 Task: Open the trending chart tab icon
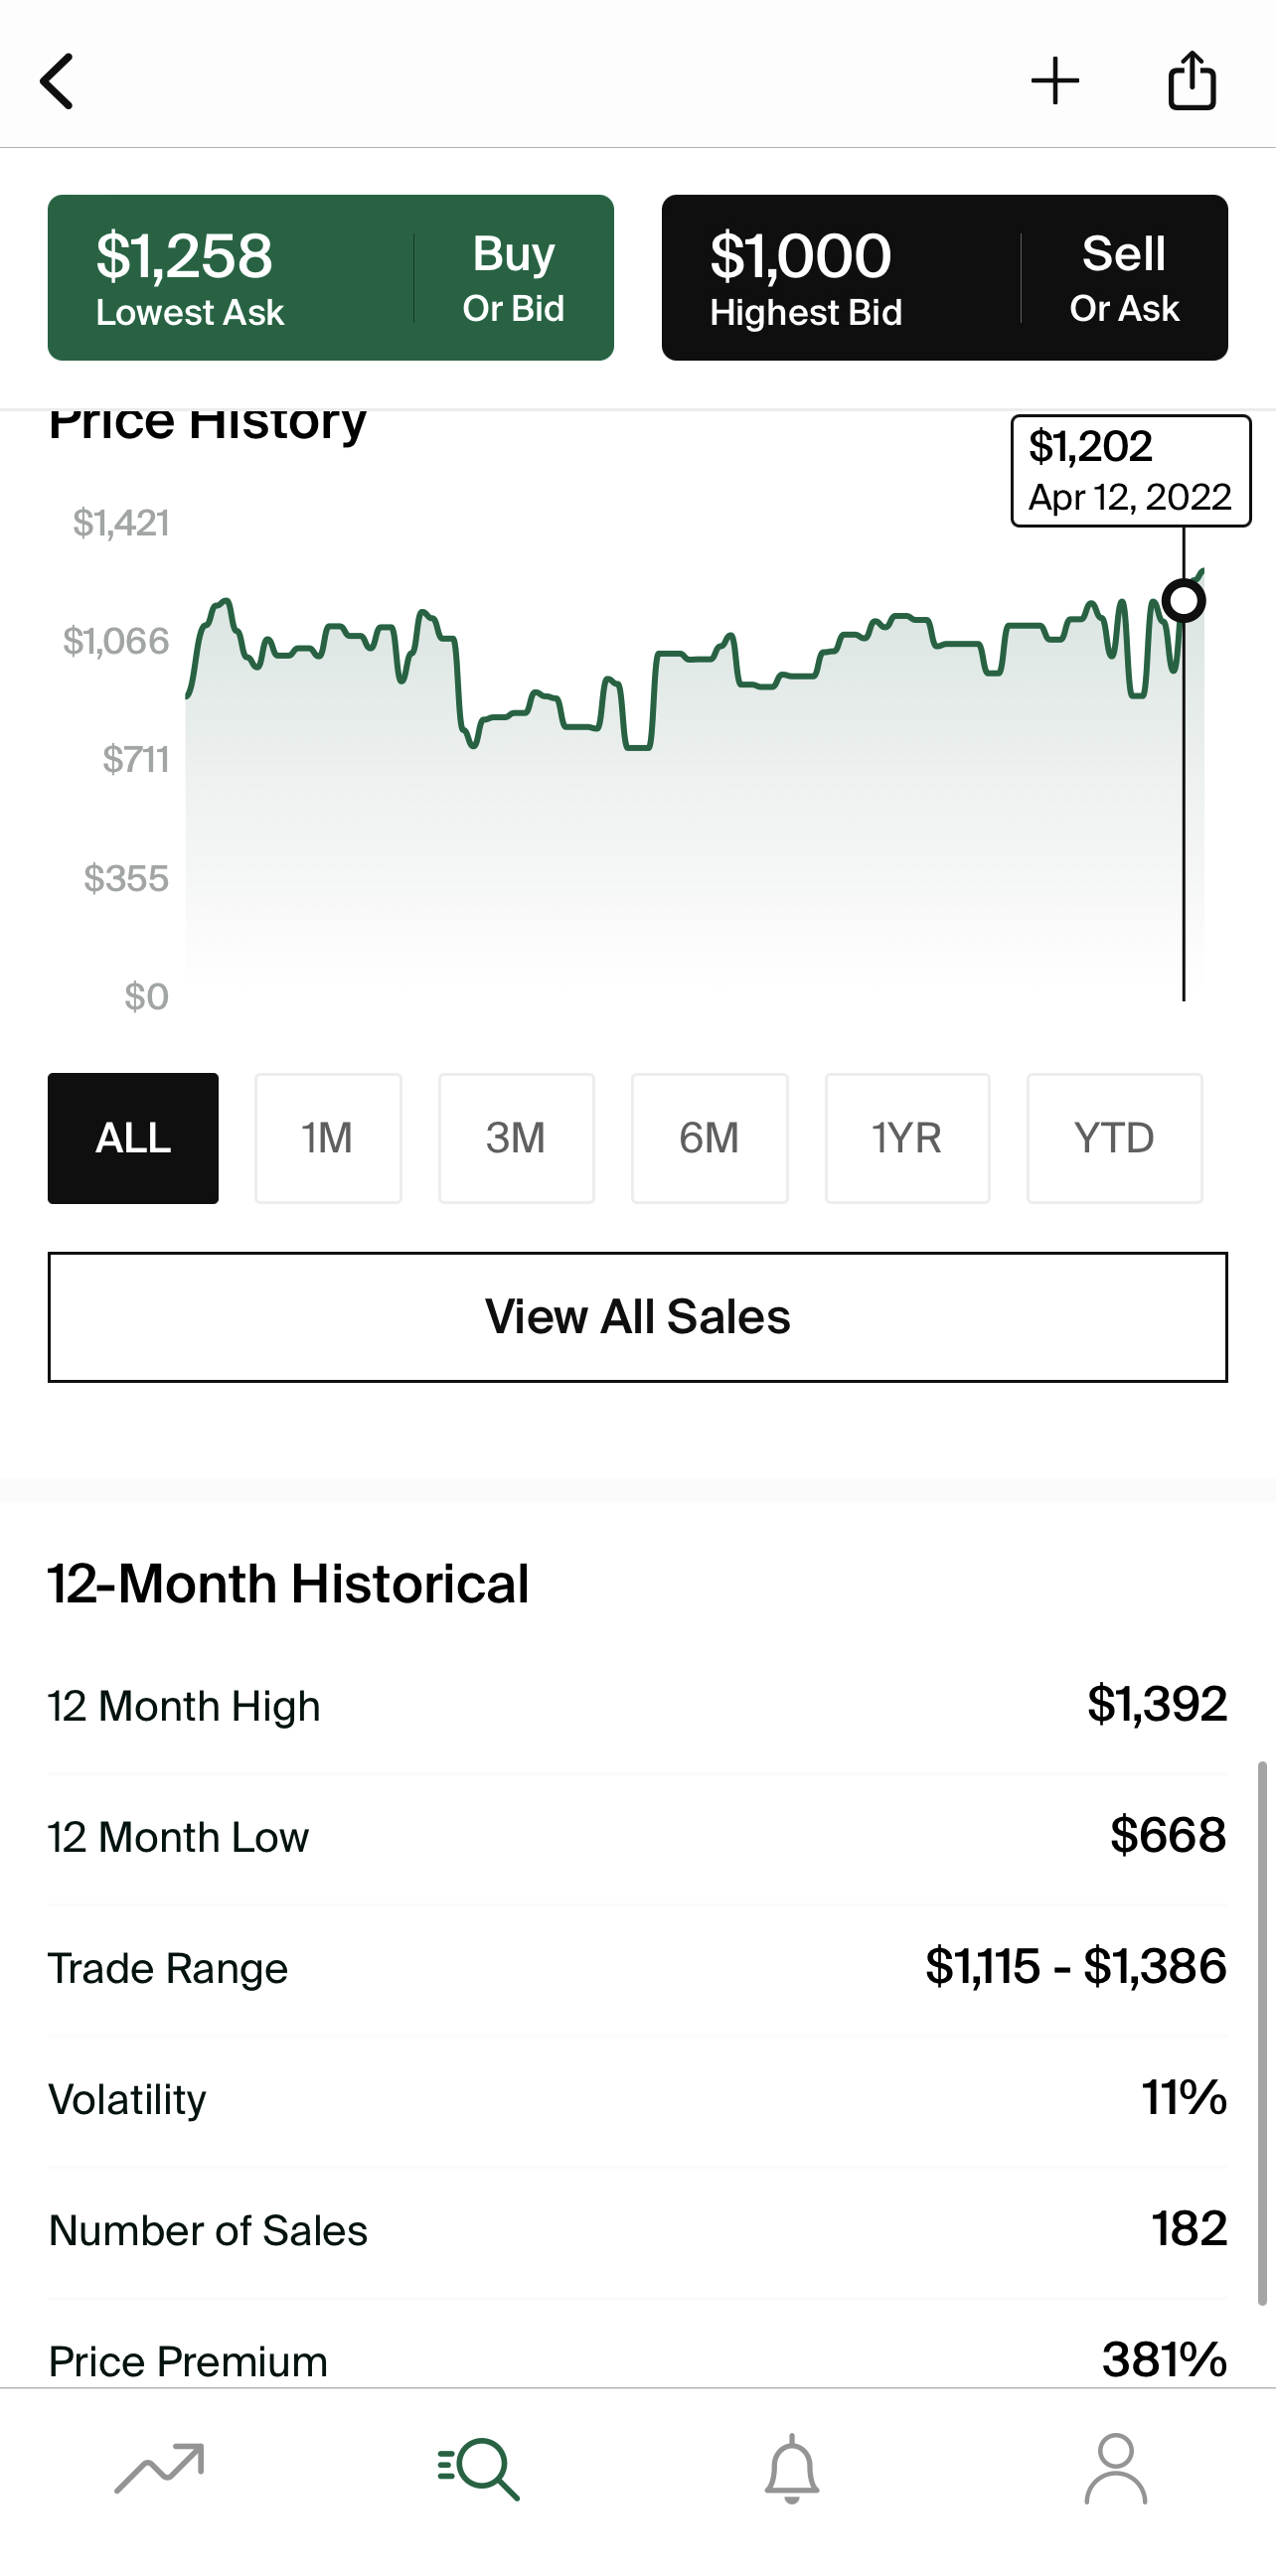(160, 2468)
